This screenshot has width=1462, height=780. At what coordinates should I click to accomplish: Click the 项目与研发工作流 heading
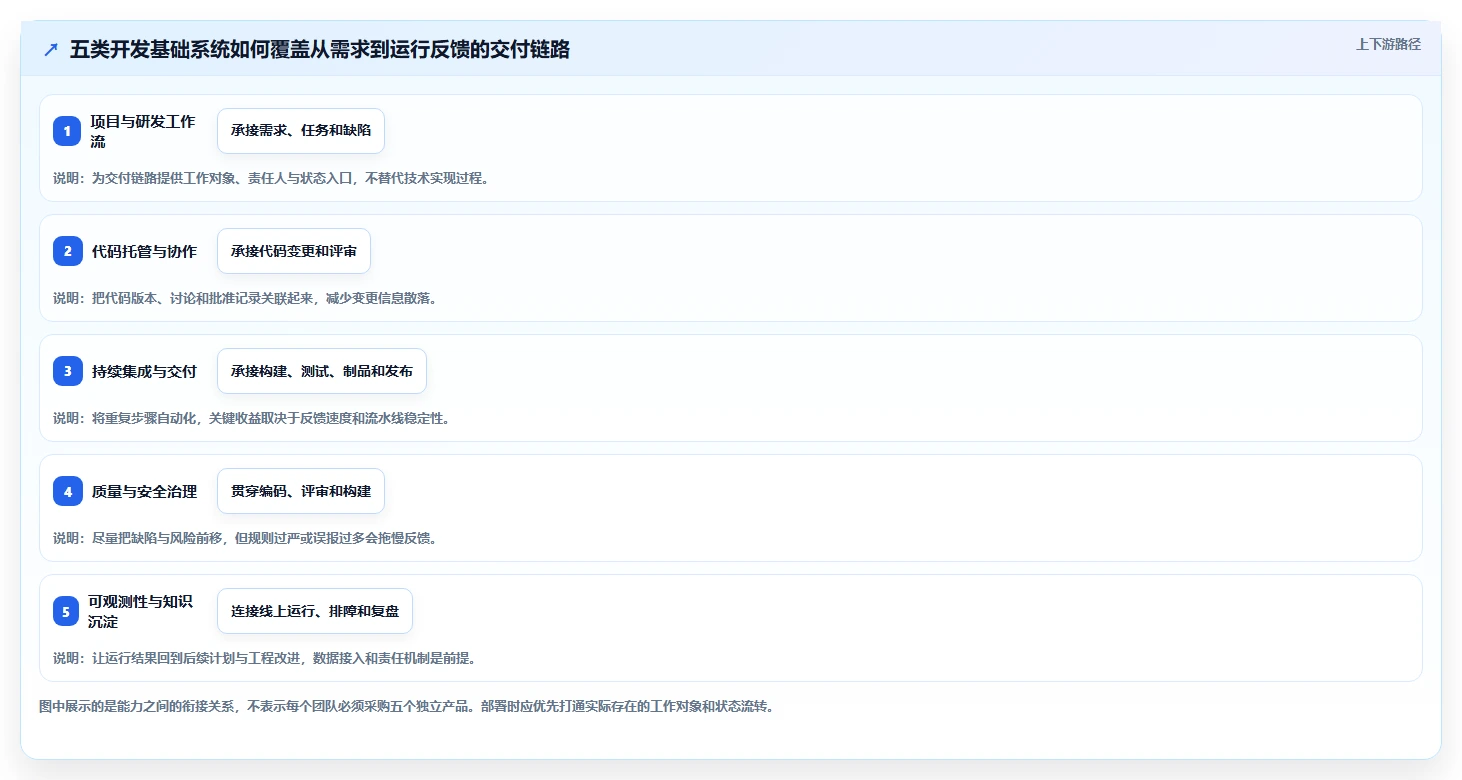(x=143, y=131)
